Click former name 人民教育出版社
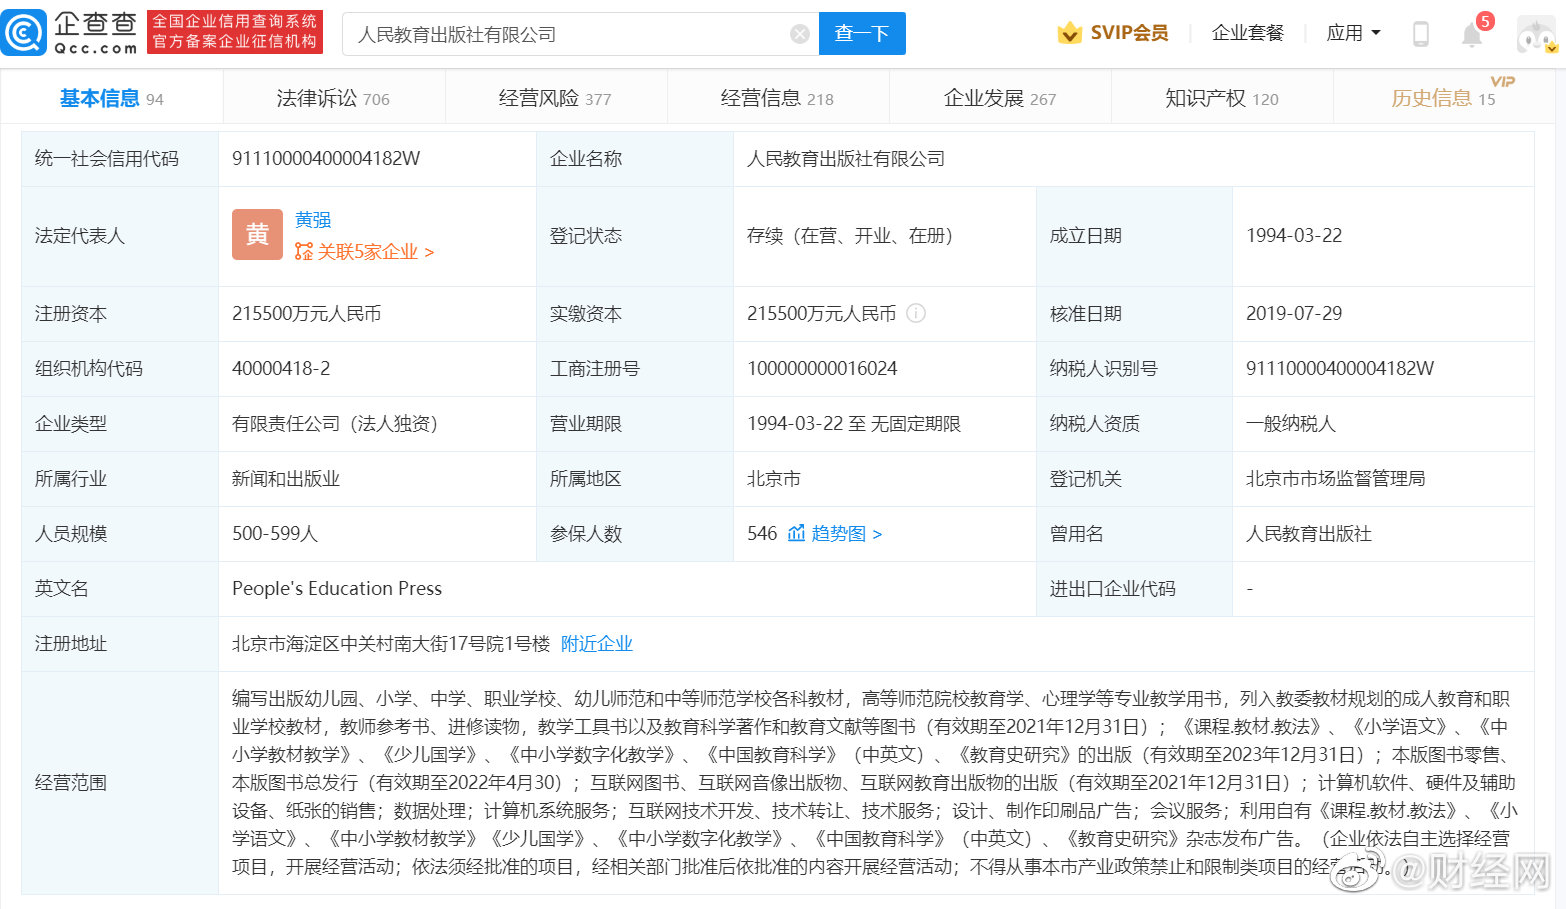 click(x=1309, y=533)
